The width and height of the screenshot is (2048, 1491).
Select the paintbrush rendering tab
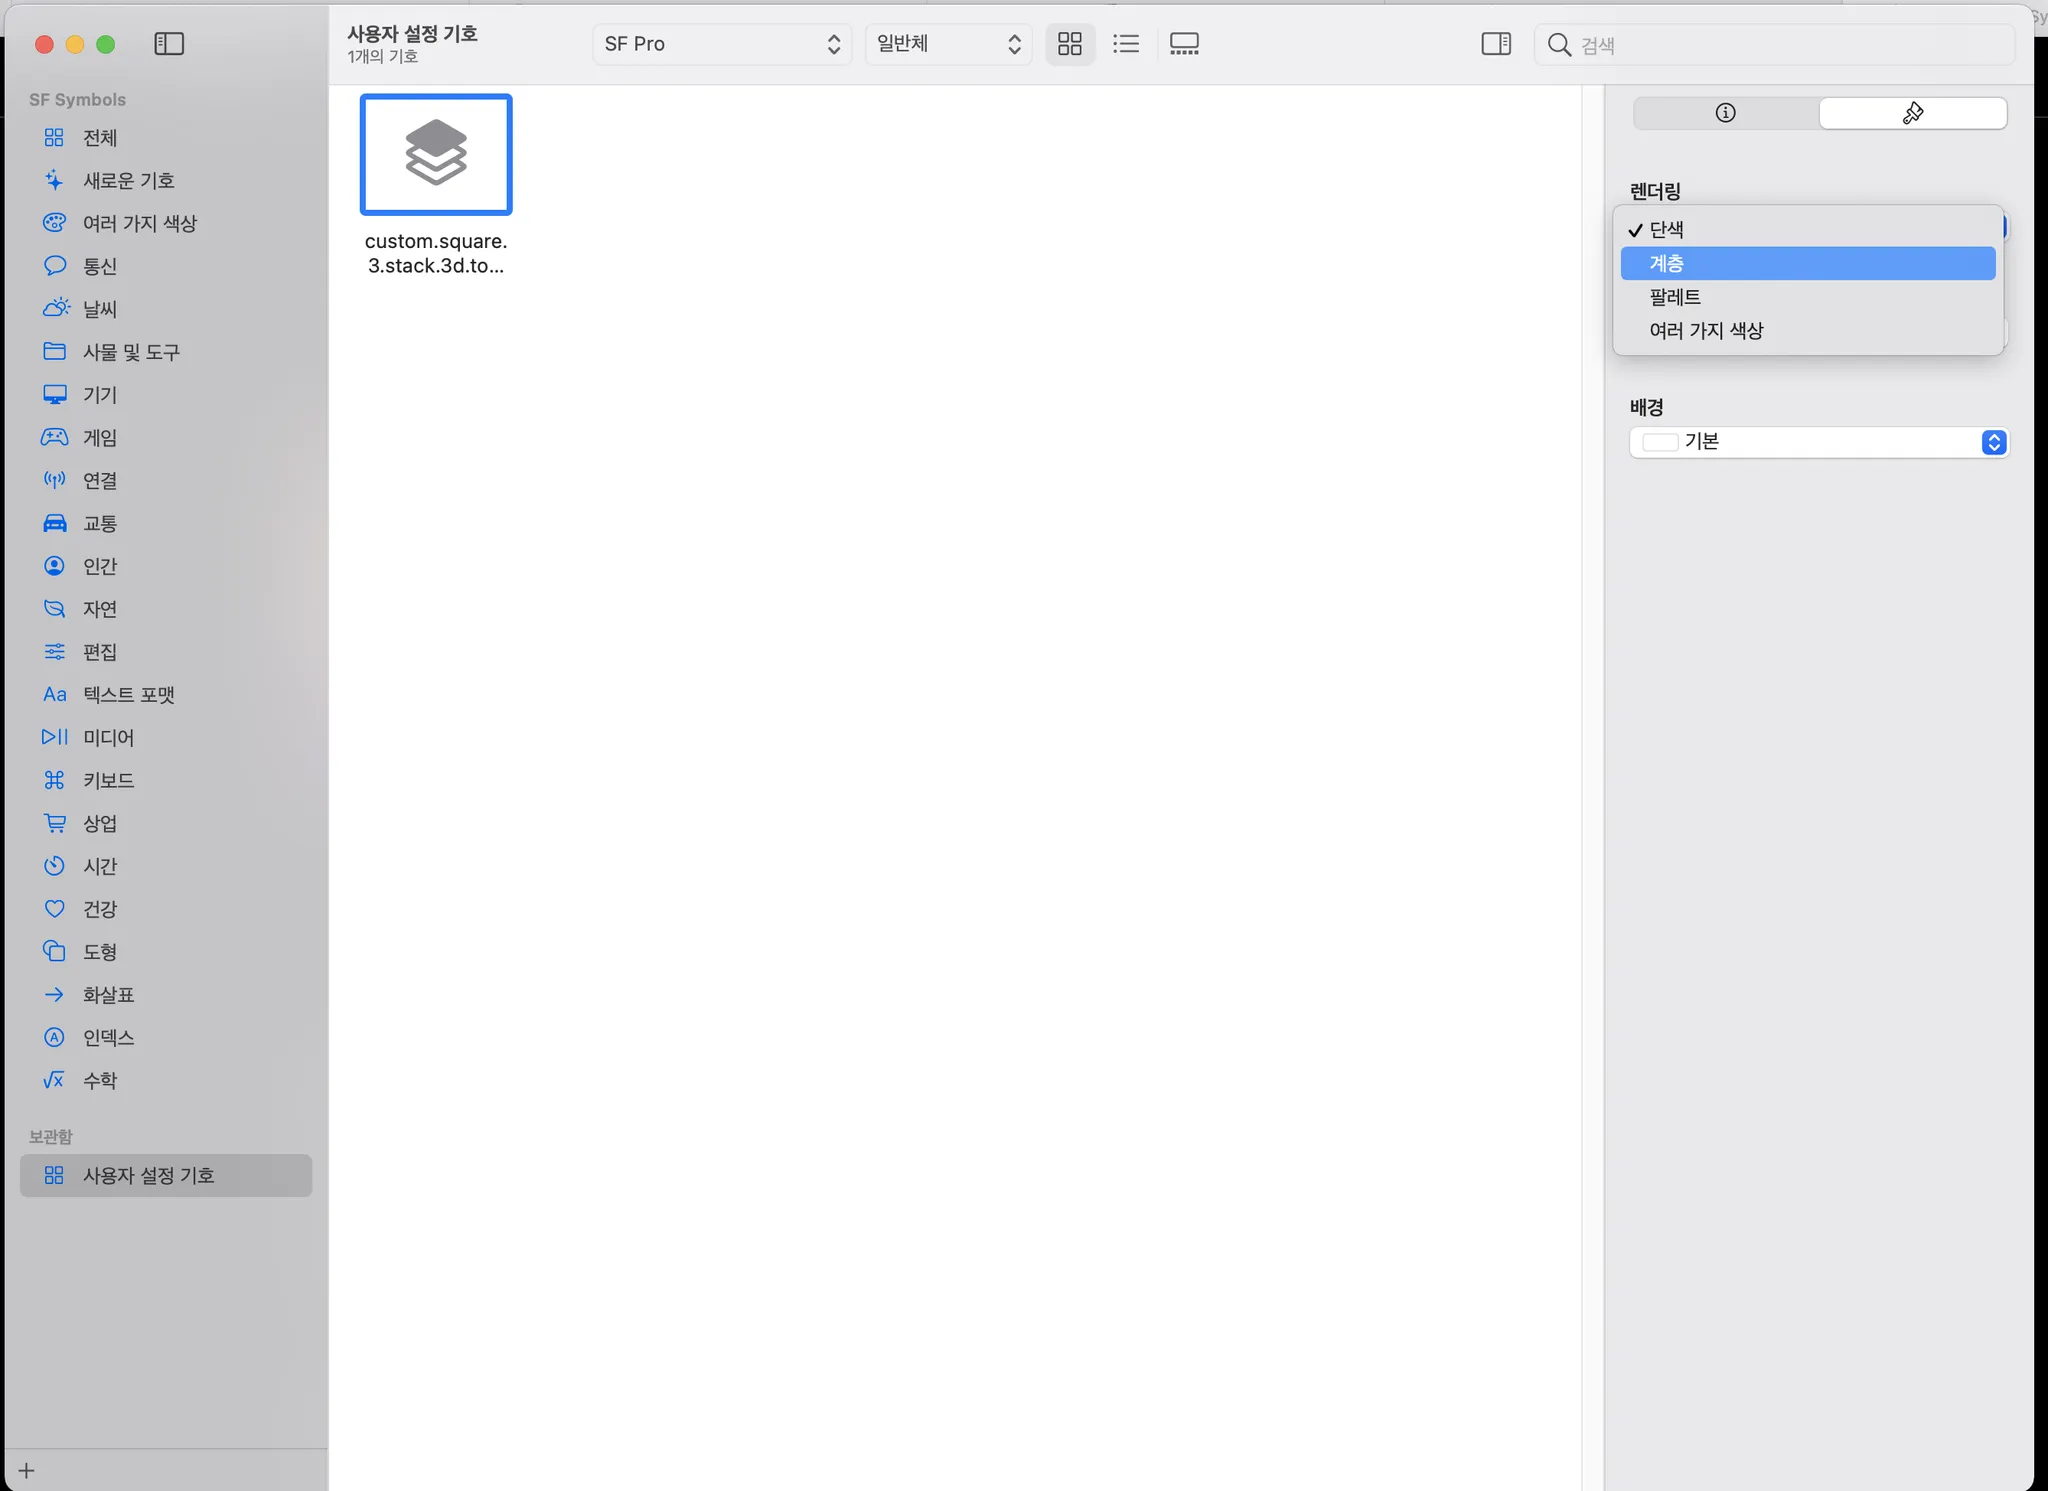[x=1912, y=113]
